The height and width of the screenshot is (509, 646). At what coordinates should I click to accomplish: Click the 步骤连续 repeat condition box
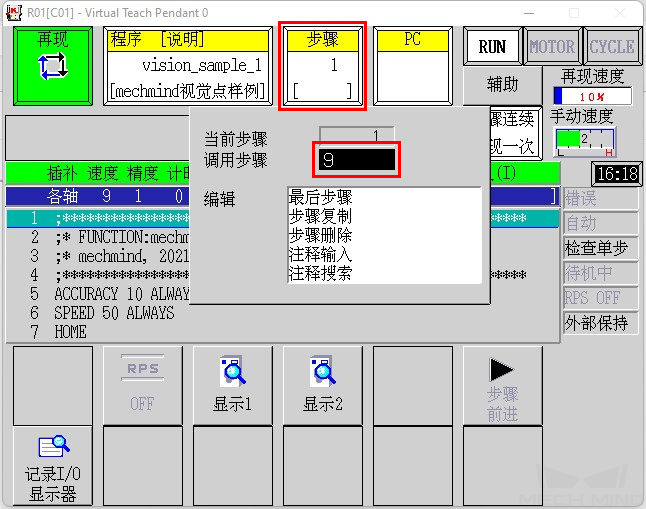coord(516,133)
